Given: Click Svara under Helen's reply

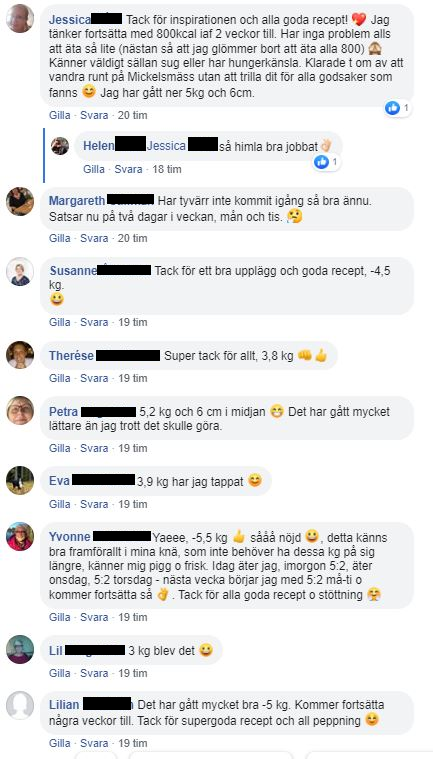Looking at the screenshot, I should point(128,169).
